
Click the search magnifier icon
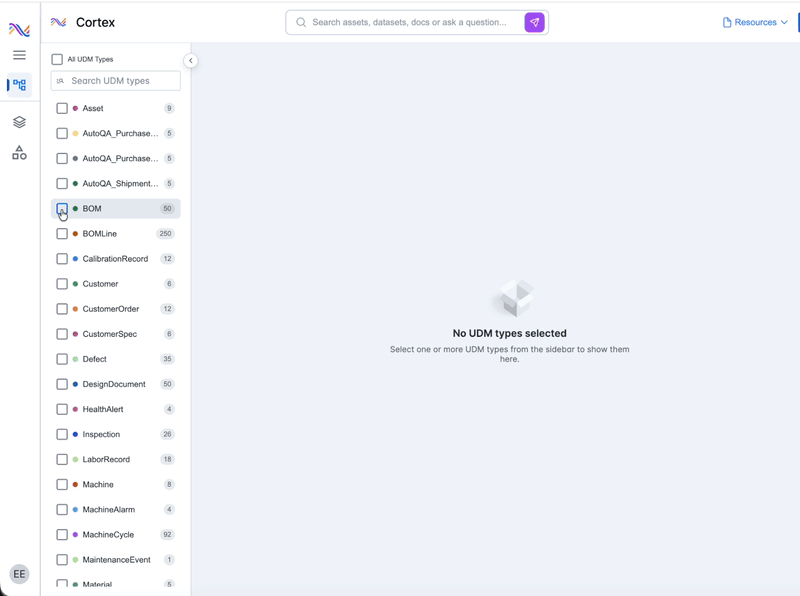[x=301, y=22]
